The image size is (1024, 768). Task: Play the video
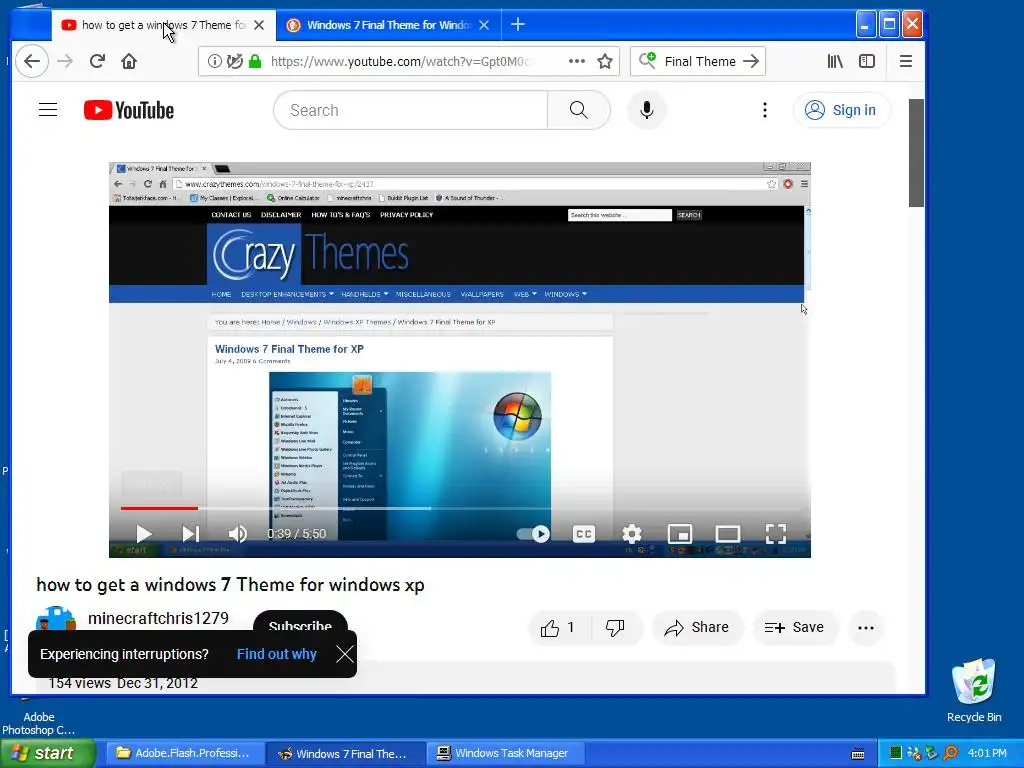click(144, 534)
